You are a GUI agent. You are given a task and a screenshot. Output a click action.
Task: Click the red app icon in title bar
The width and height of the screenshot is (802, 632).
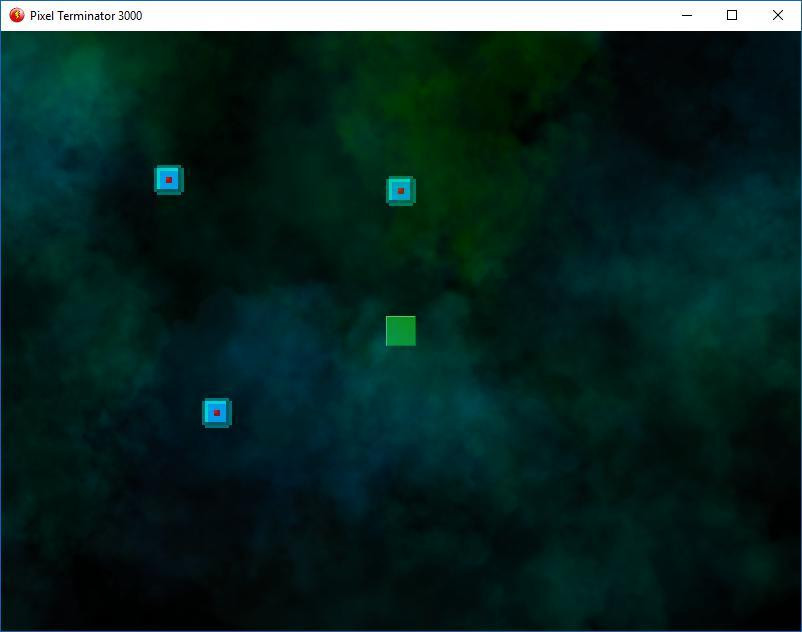coord(17,15)
